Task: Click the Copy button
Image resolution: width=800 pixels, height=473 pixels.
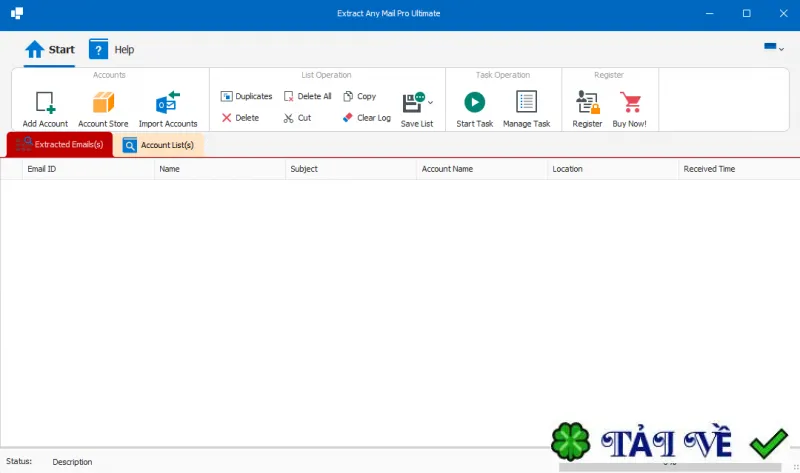Action: 360,96
